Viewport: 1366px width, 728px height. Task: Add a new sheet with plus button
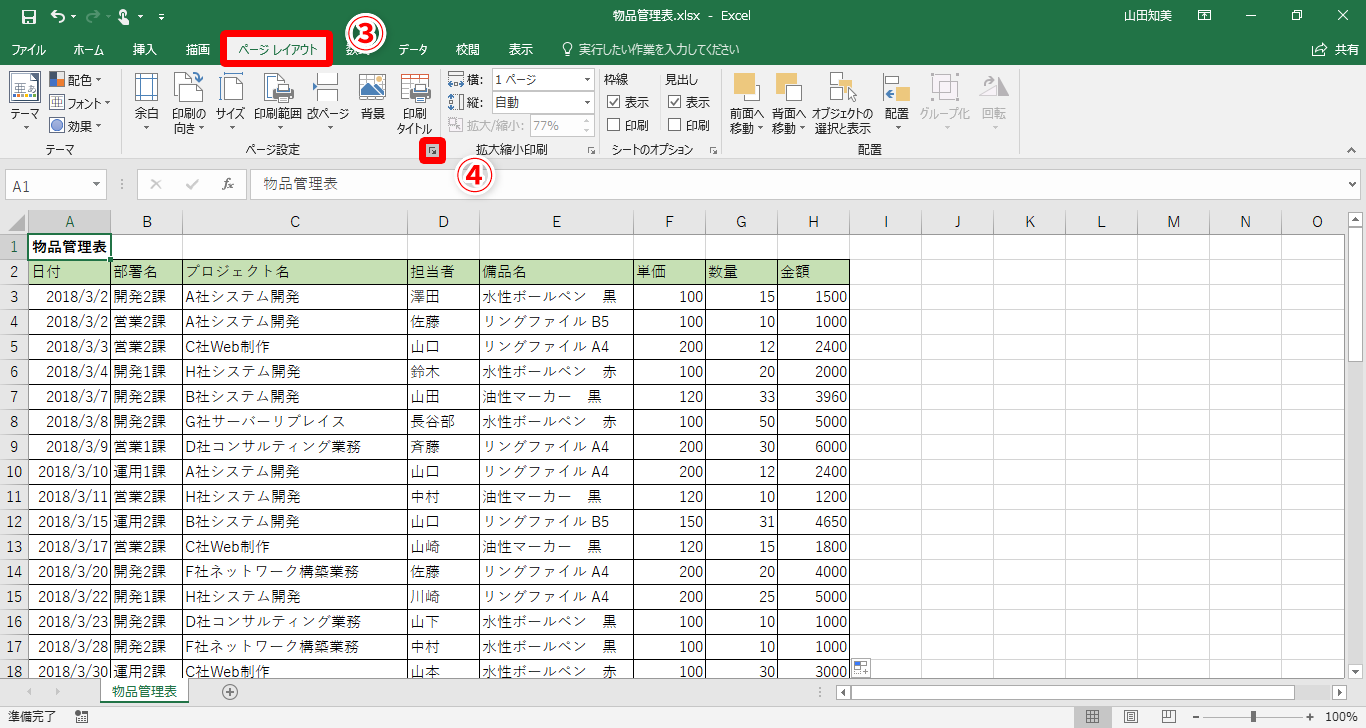tap(230, 691)
